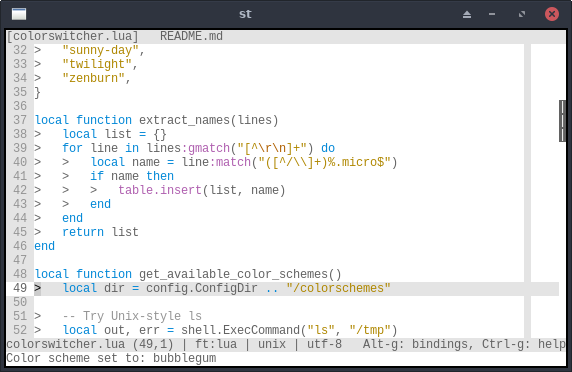The image size is (572, 372).
Task: Switch to the README.md tab
Action: [x=191, y=36]
